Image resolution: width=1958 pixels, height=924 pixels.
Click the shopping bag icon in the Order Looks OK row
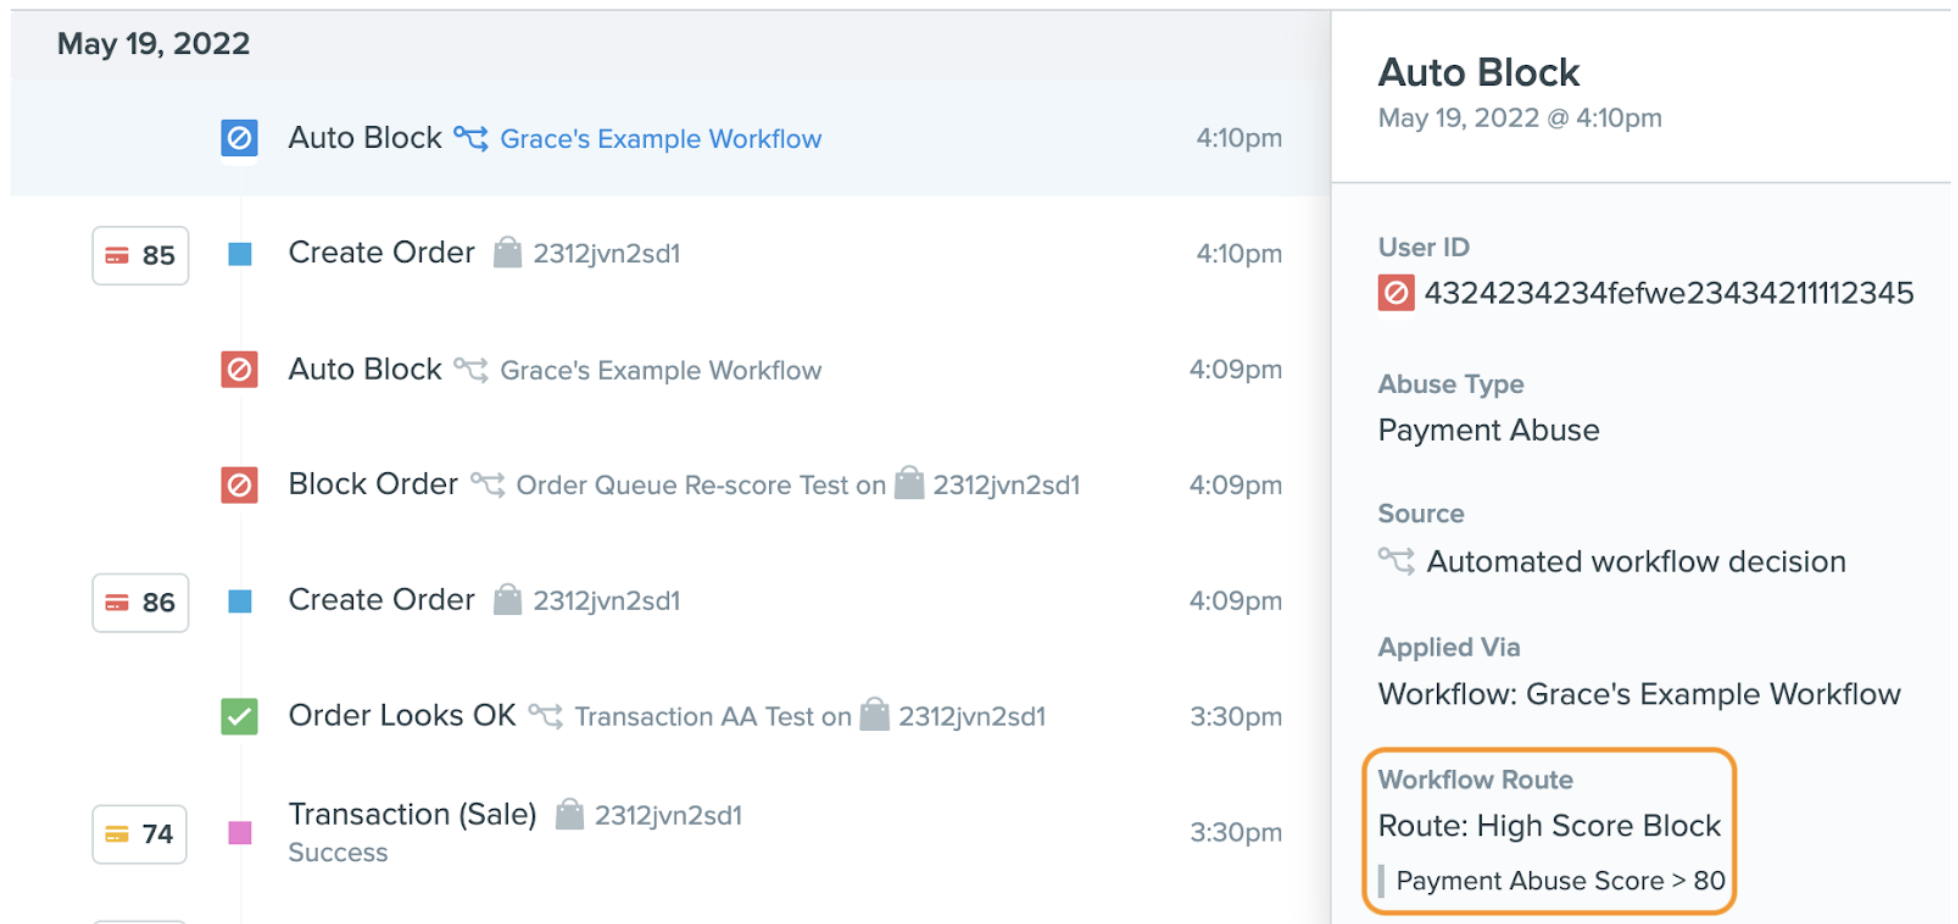(x=875, y=714)
